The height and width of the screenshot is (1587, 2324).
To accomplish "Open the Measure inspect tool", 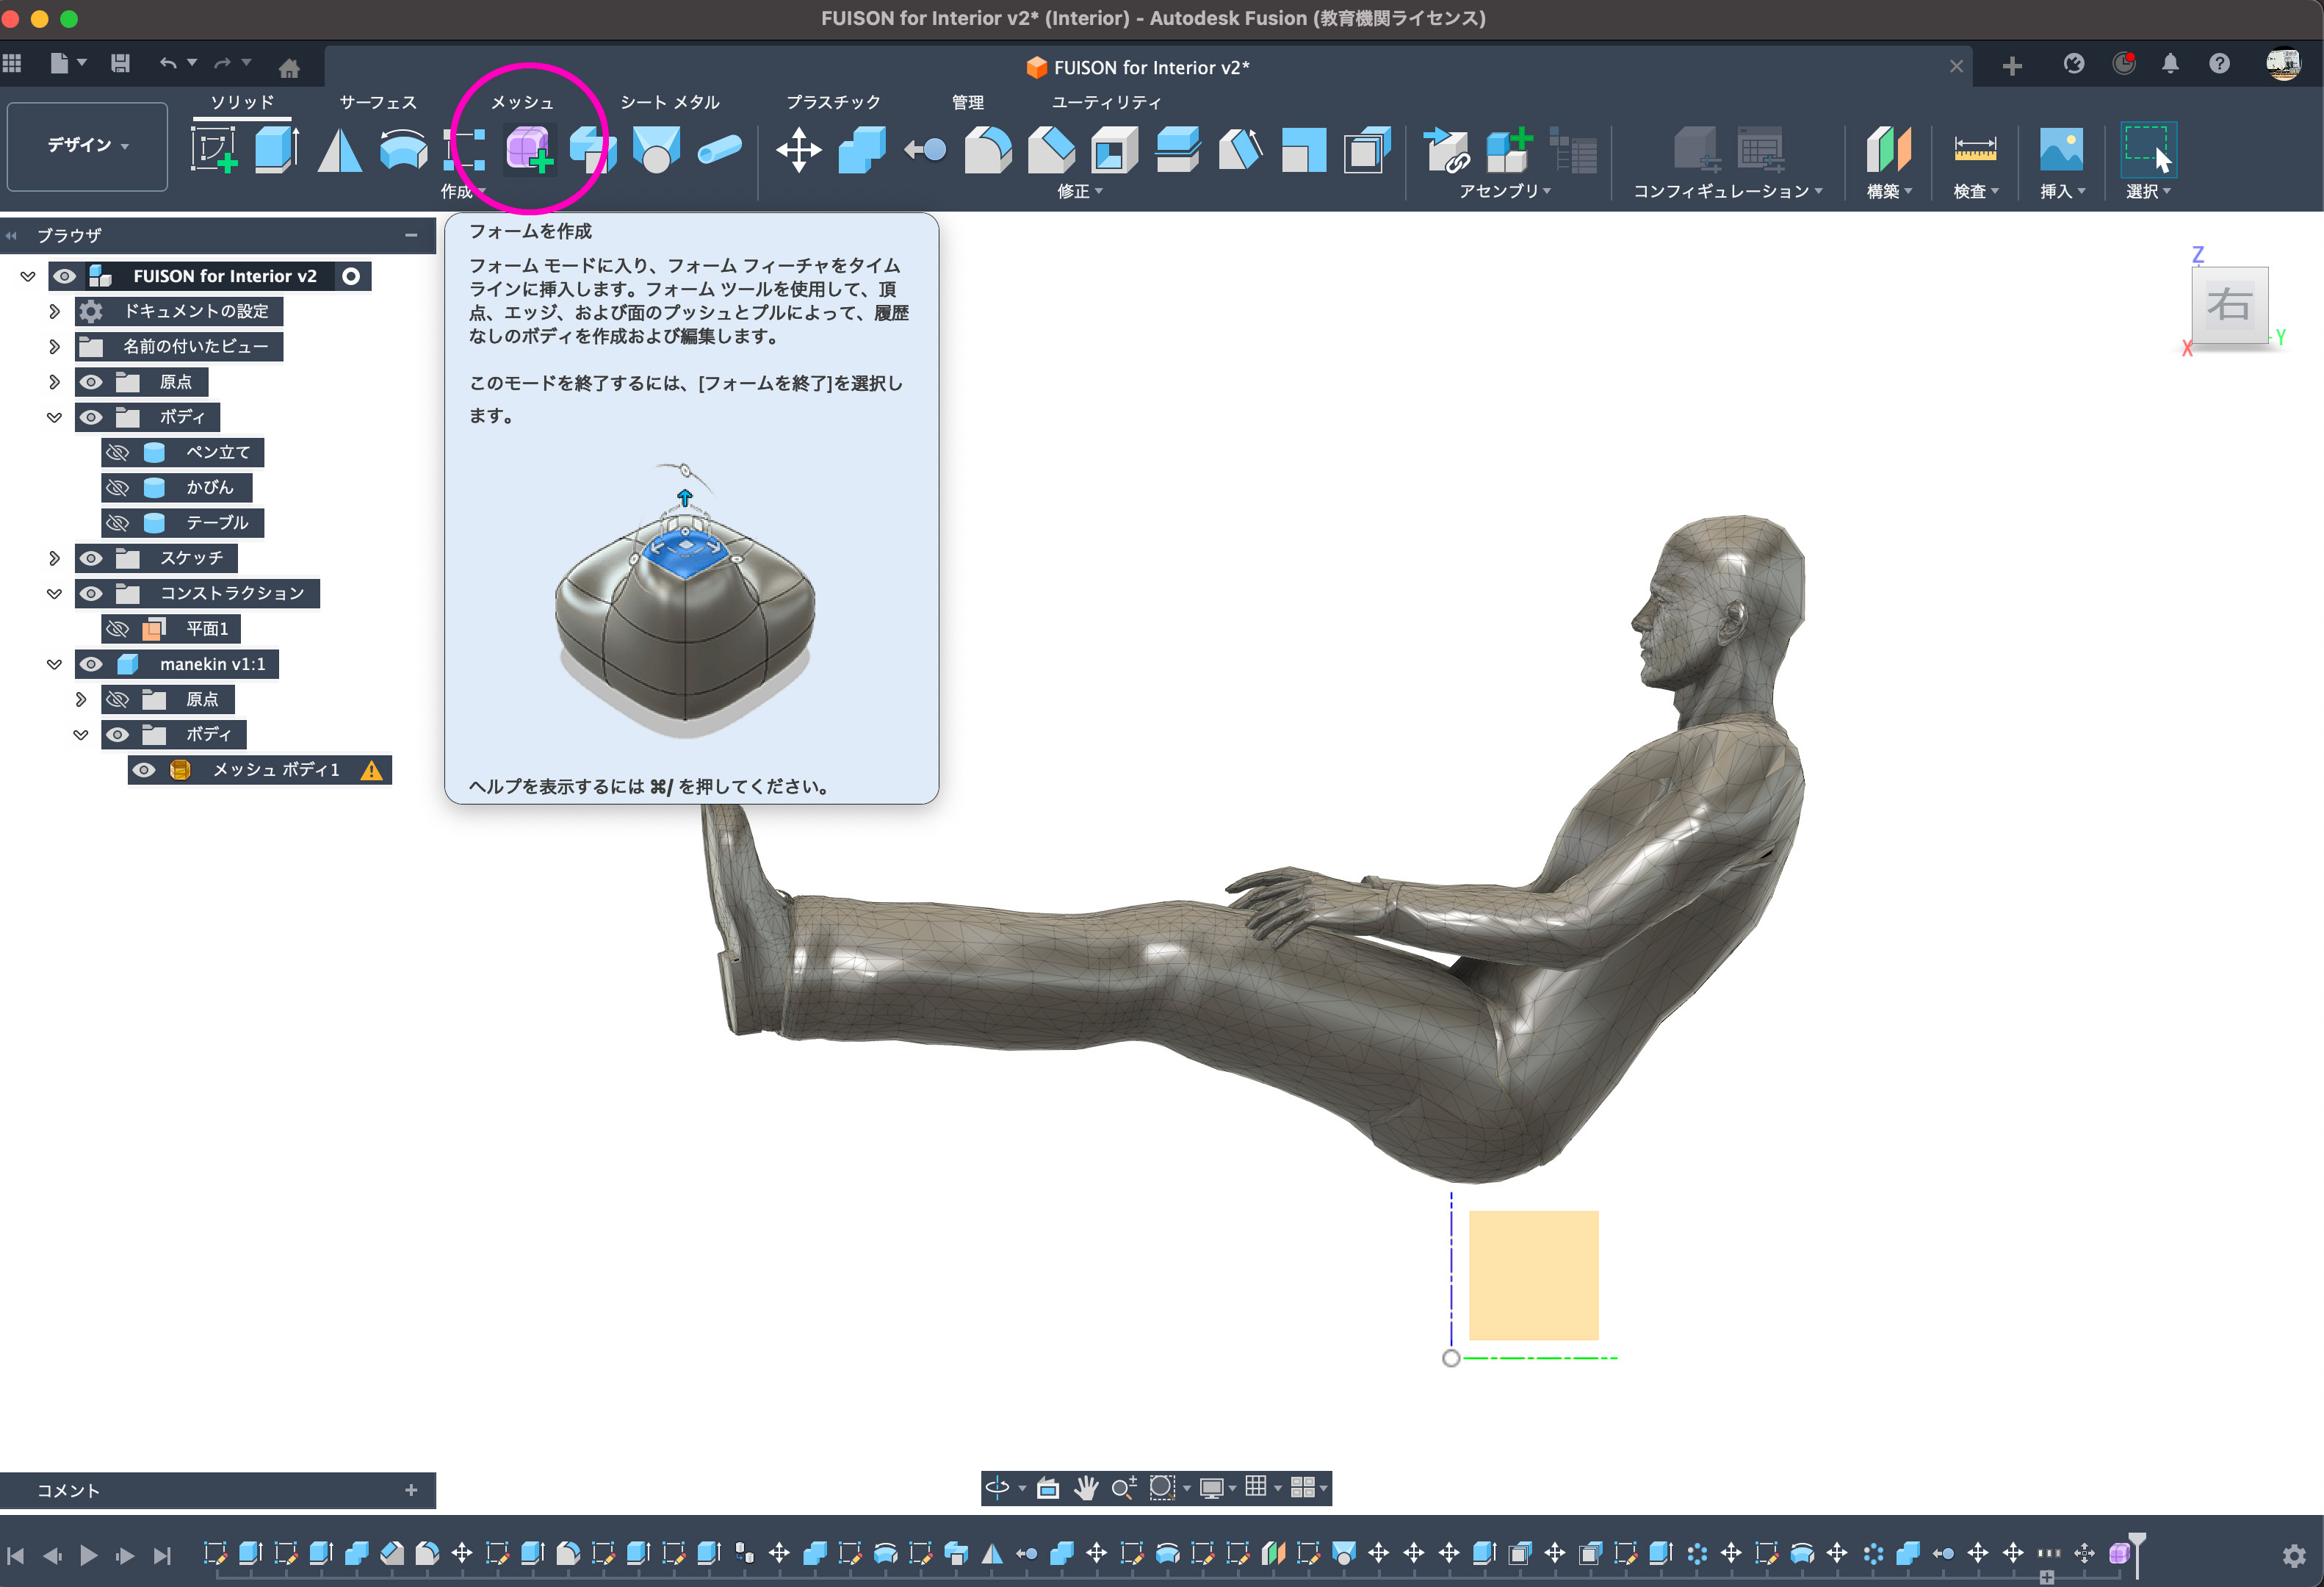I will [1974, 149].
